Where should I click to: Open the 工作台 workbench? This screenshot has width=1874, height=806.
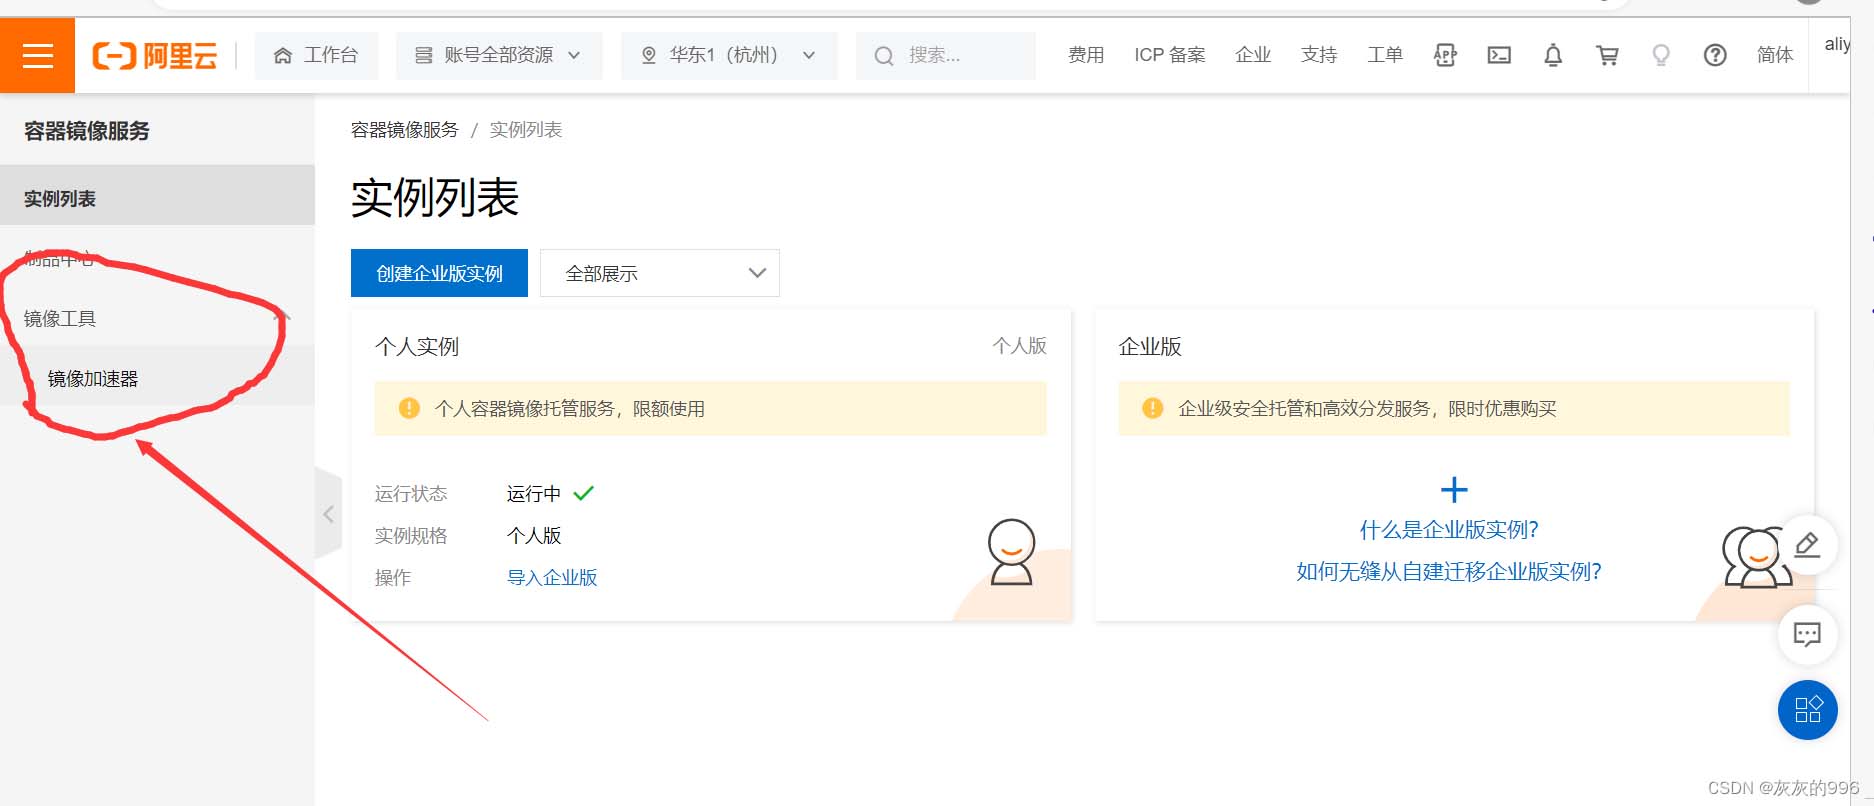(x=316, y=55)
